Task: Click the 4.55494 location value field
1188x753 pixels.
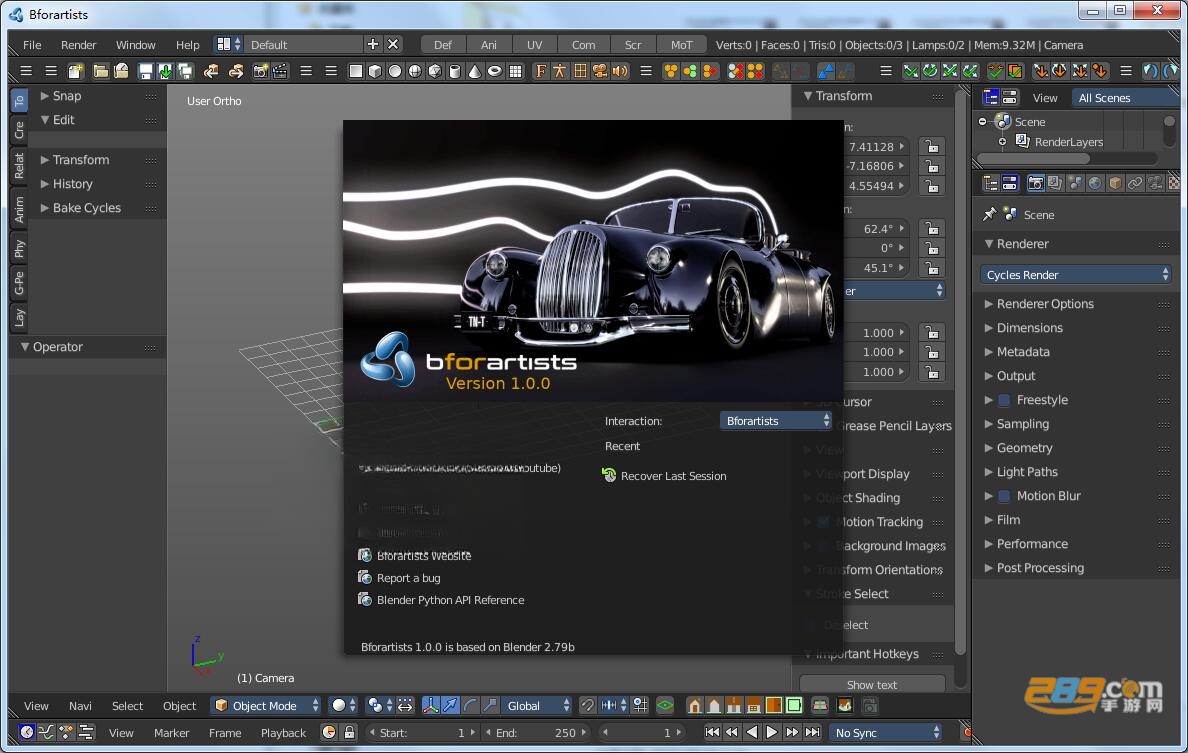Action: click(874, 186)
